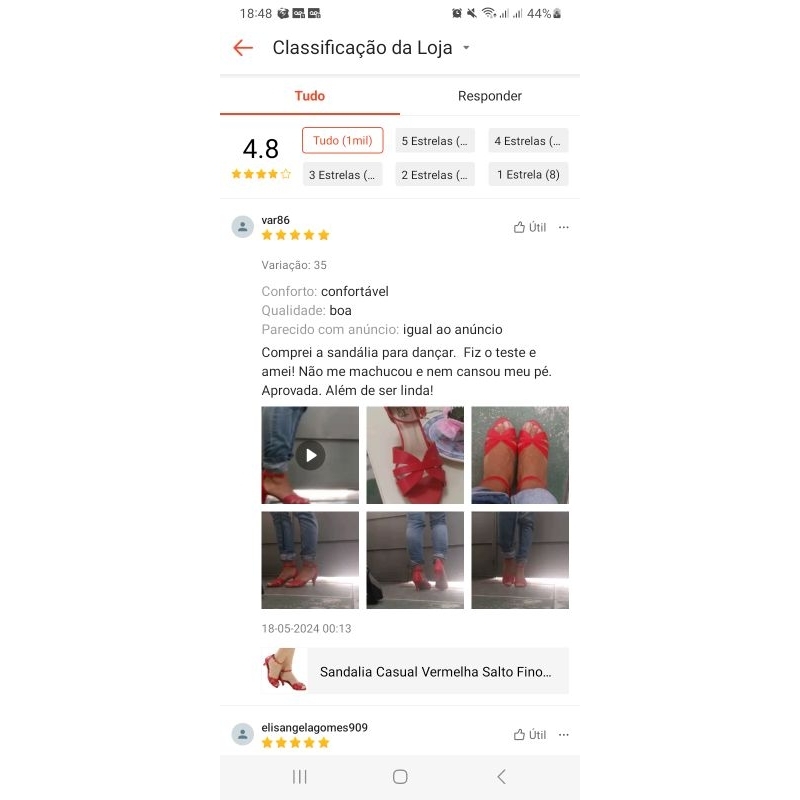Show only 3 Estrelas reviews
The image size is (800, 800).
click(342, 174)
